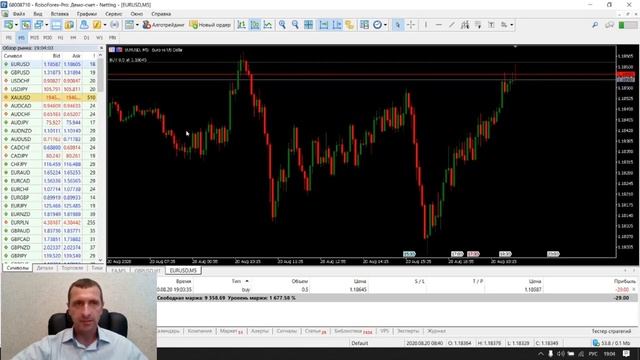Select the EURUSD,M5 chart tab
640x360 pixels.
[x=183, y=271]
